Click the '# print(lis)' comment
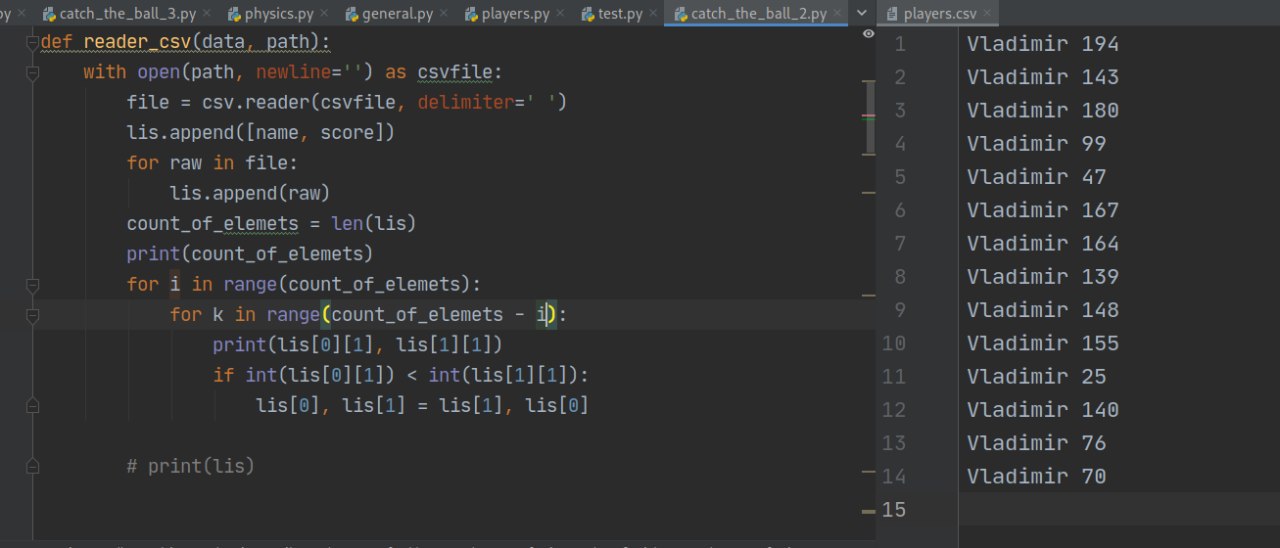 (190, 466)
